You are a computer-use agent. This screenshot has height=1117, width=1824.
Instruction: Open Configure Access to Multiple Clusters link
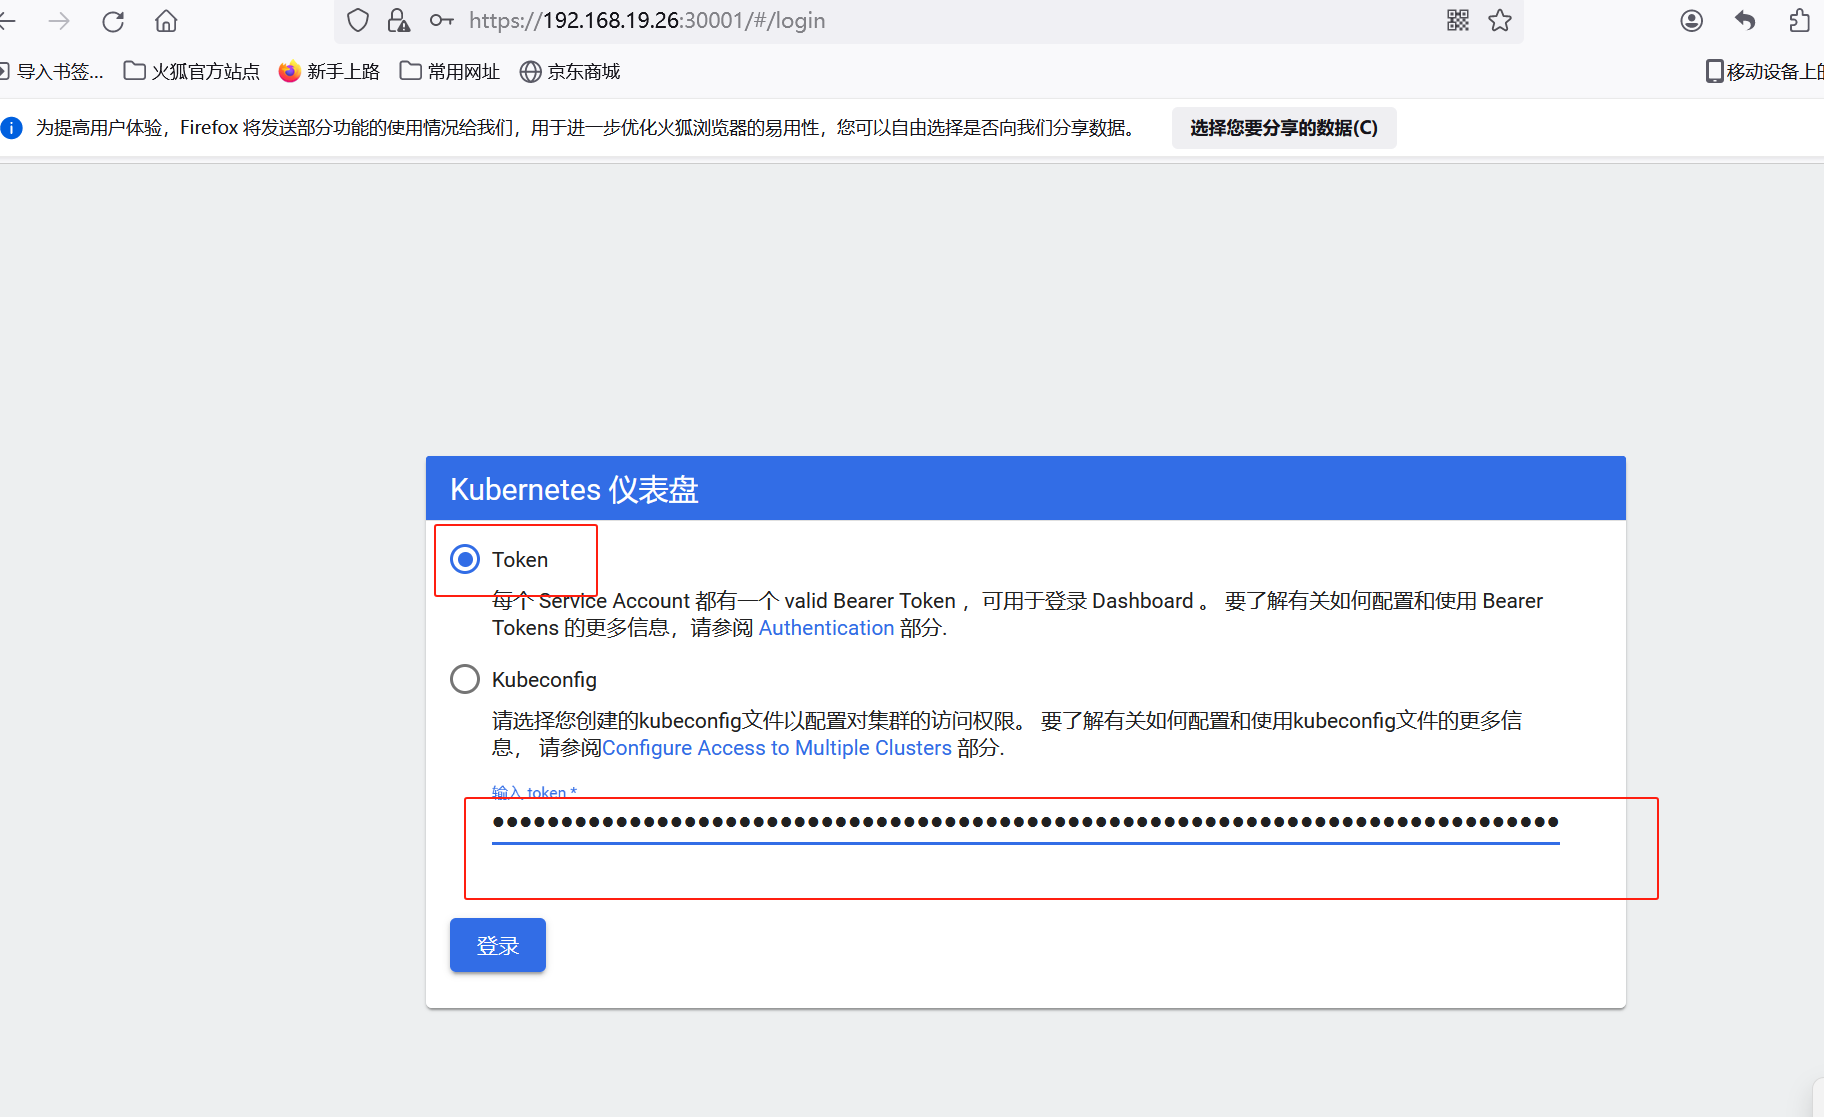tap(777, 748)
